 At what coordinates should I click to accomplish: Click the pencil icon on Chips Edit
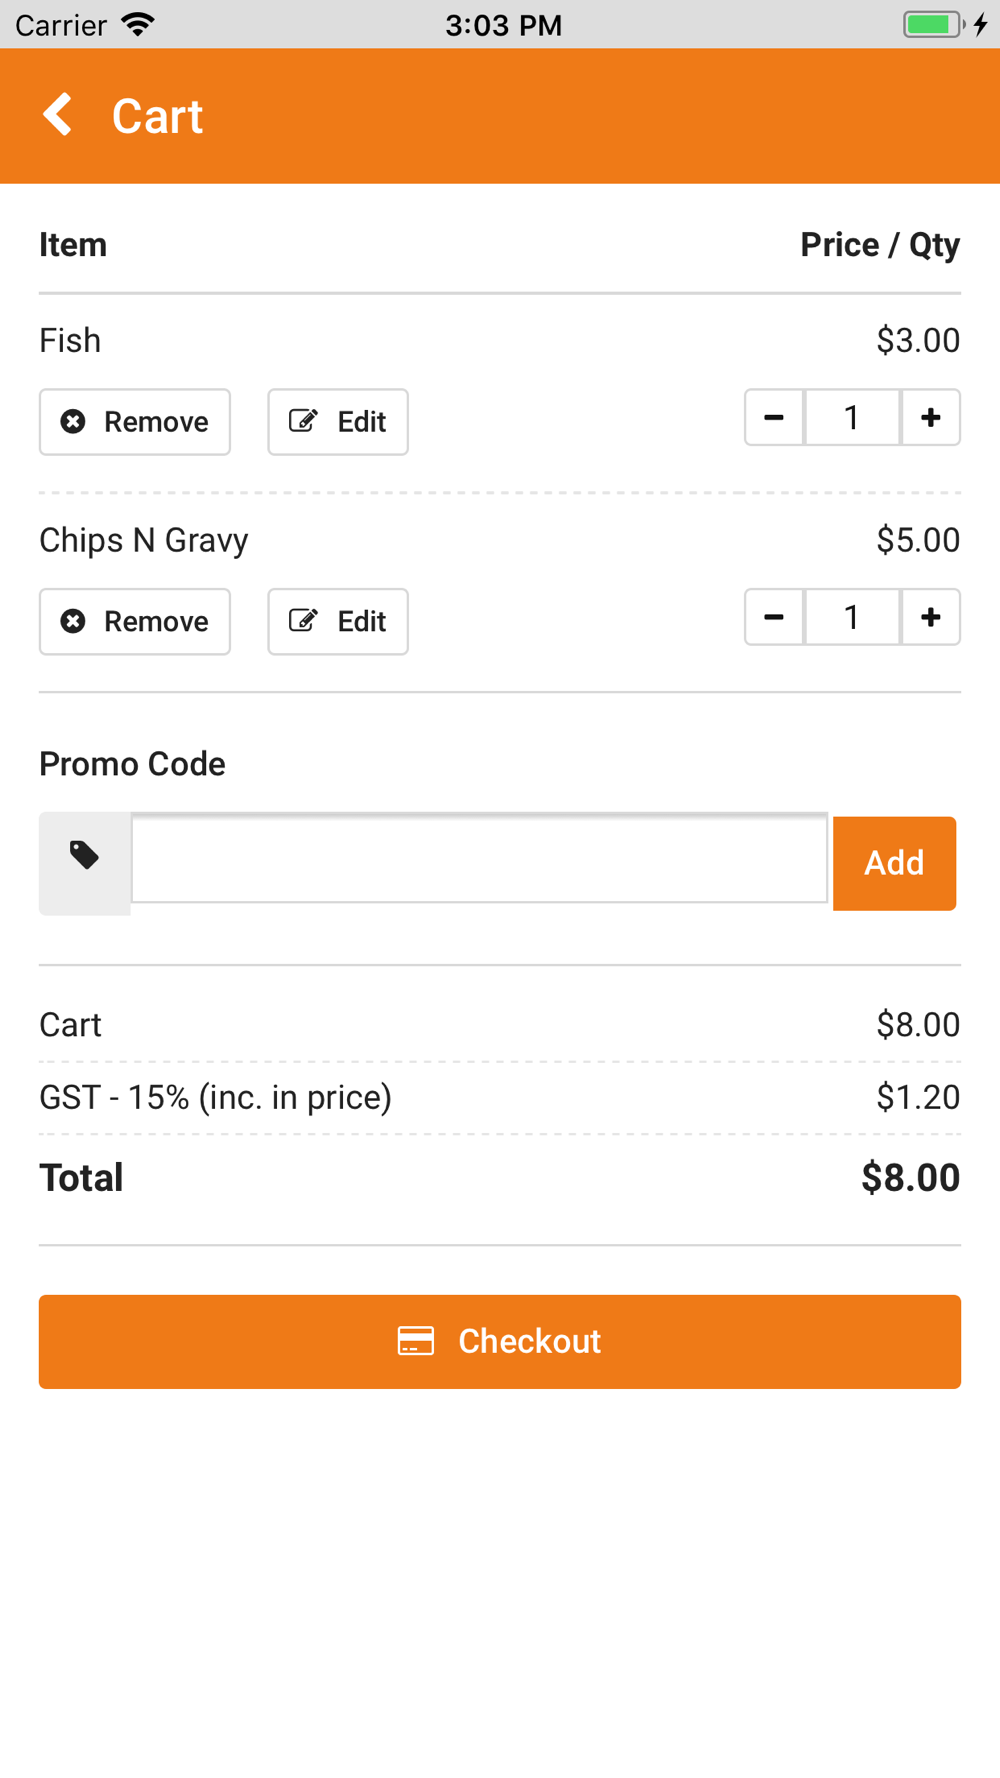click(x=303, y=621)
